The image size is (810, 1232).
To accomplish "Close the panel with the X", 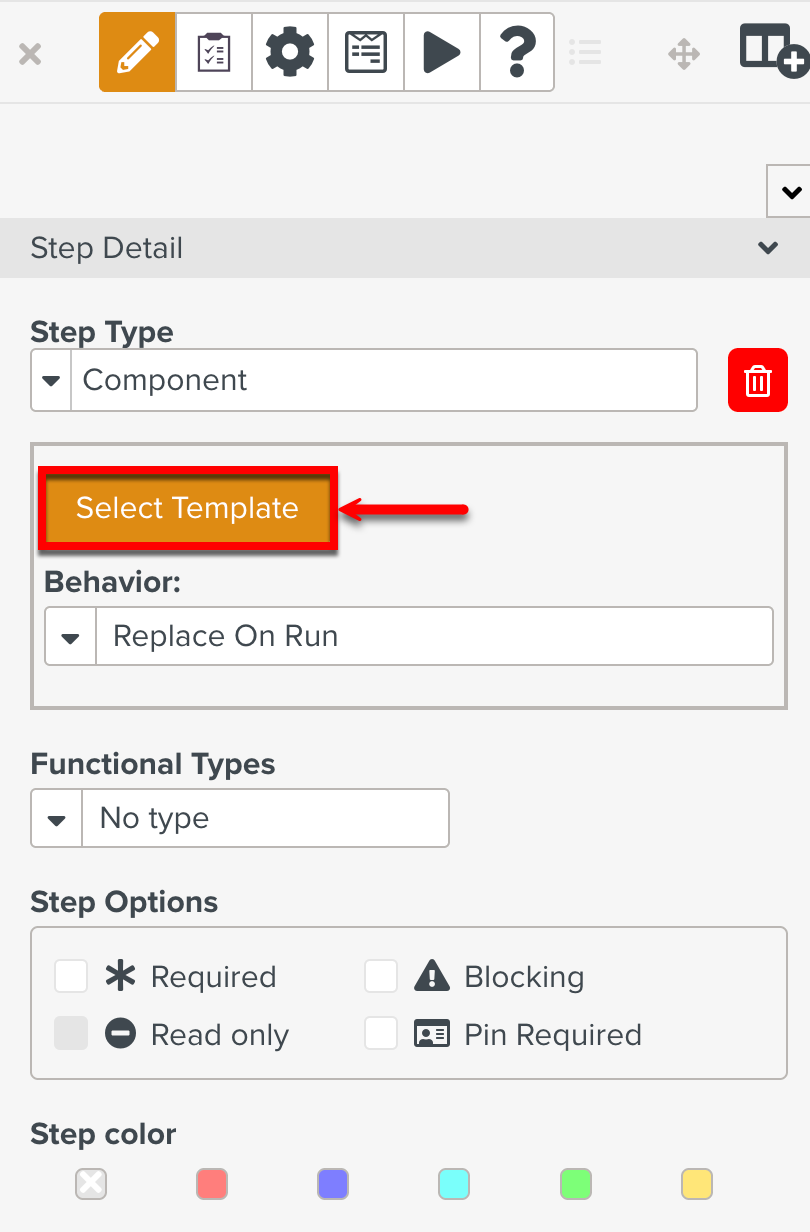I will 30,53.
